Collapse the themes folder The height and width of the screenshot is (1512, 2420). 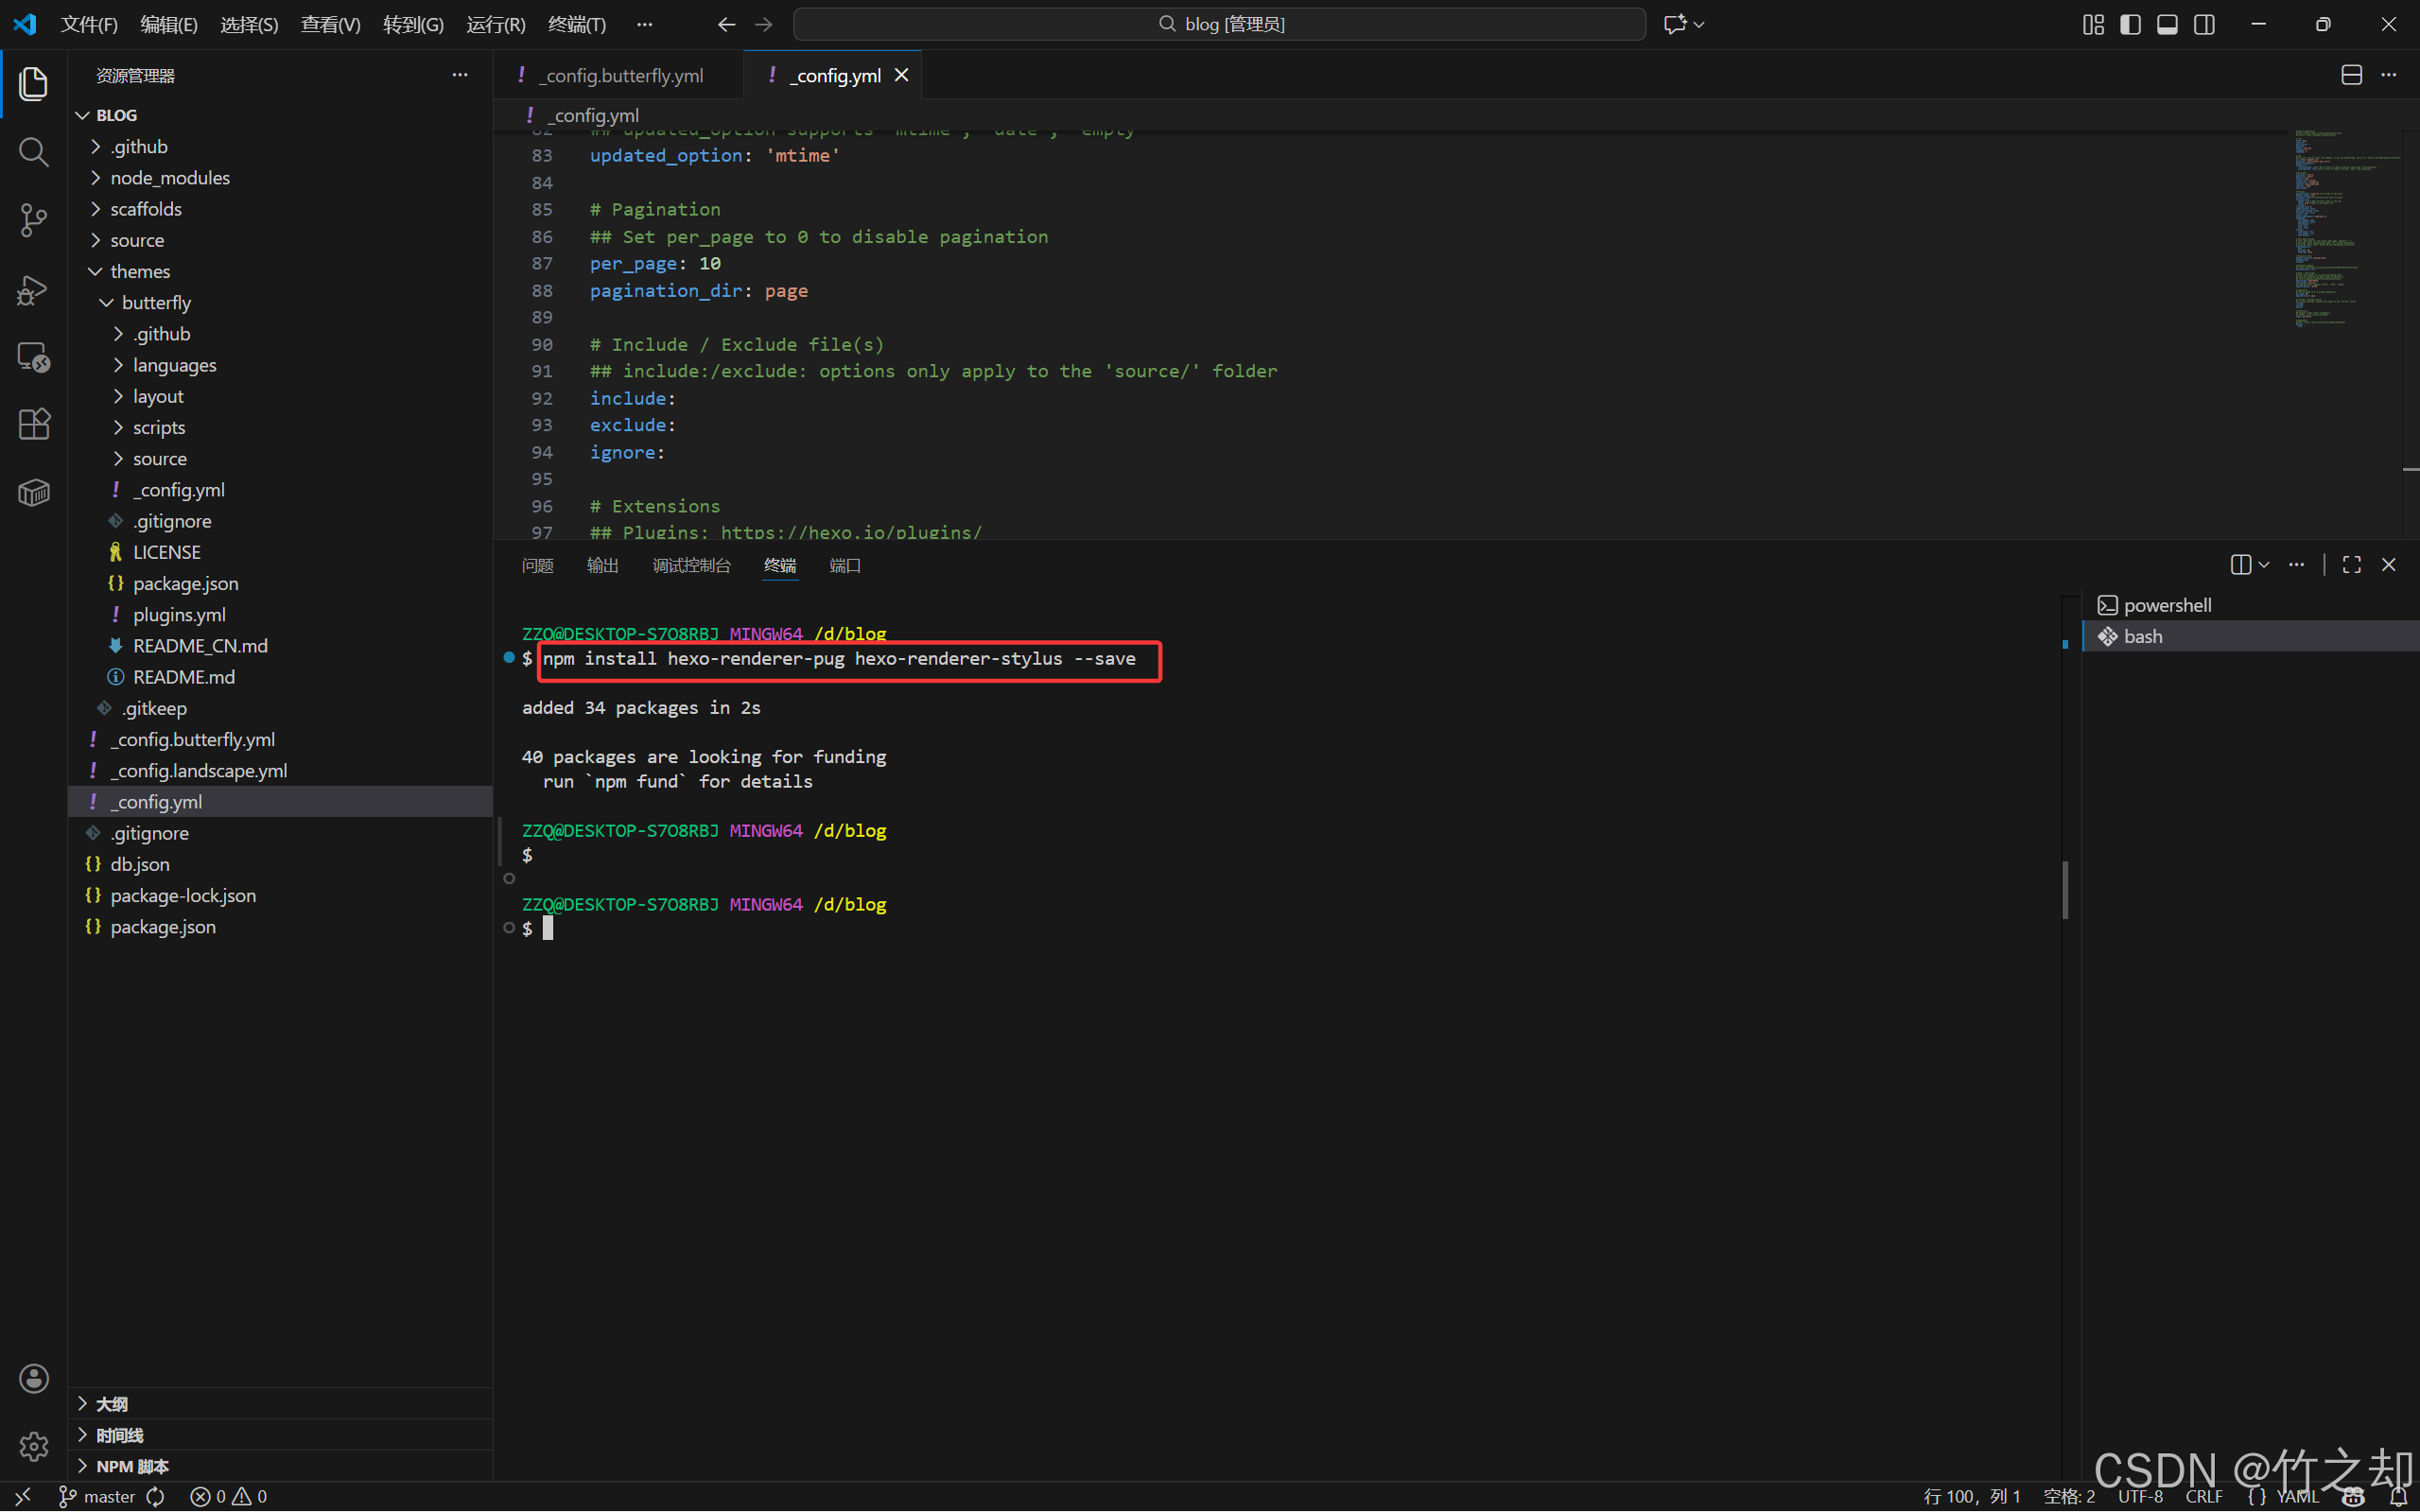coord(139,271)
